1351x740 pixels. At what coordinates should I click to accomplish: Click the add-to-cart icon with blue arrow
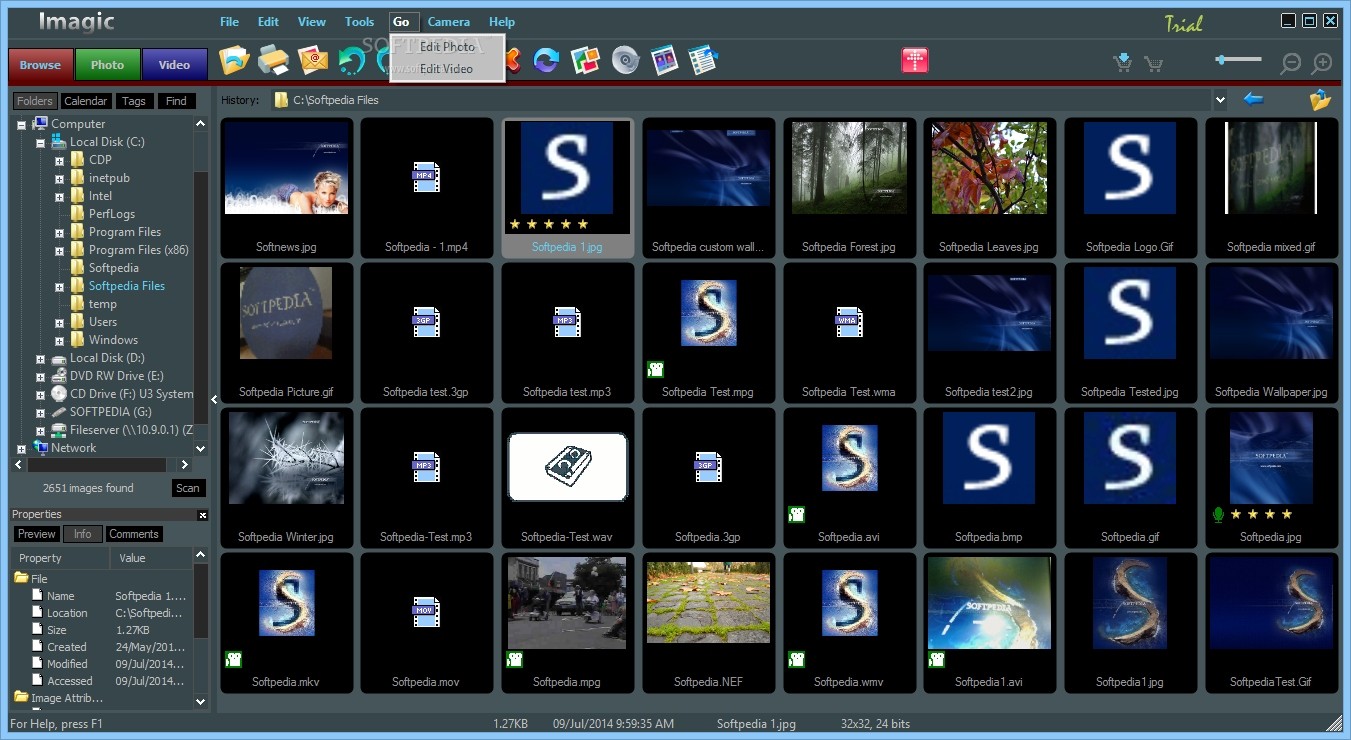(1123, 63)
